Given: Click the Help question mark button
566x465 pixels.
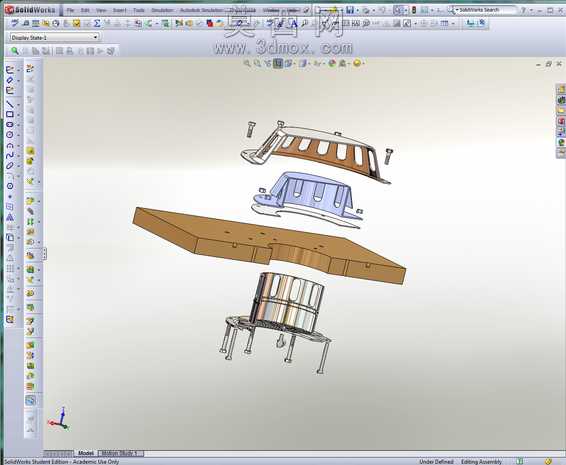Looking at the screenshot, I should point(523,10).
